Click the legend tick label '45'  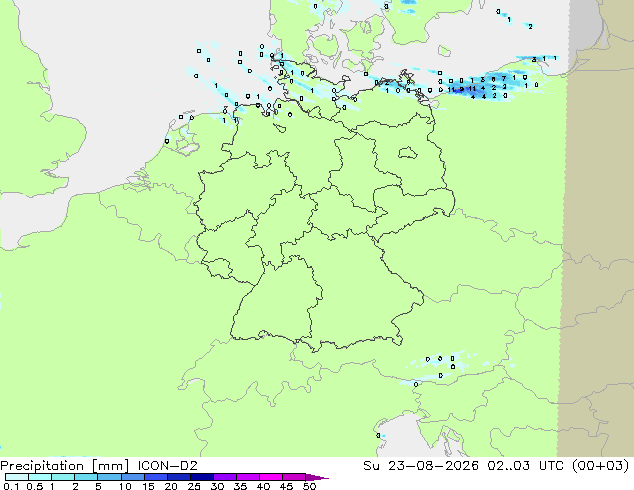286,486
